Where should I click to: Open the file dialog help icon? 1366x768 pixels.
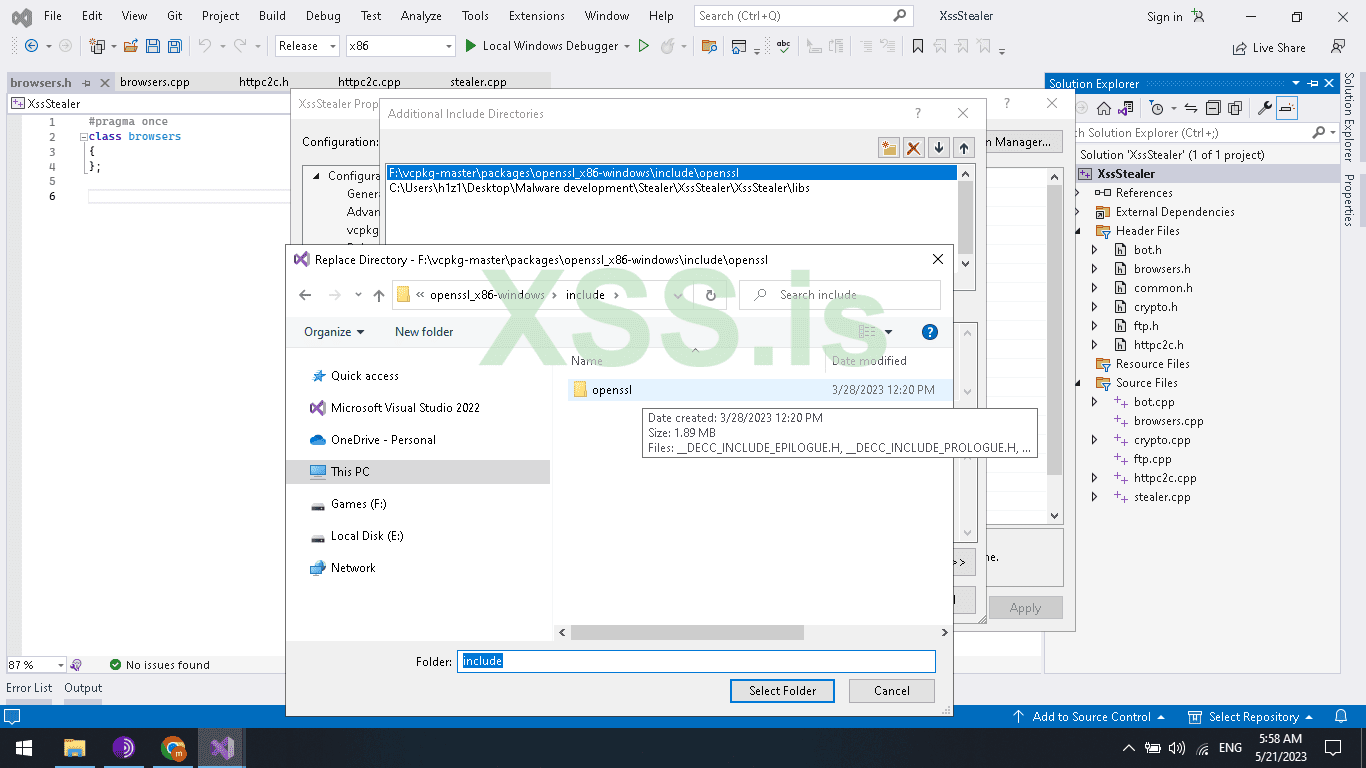pos(929,332)
